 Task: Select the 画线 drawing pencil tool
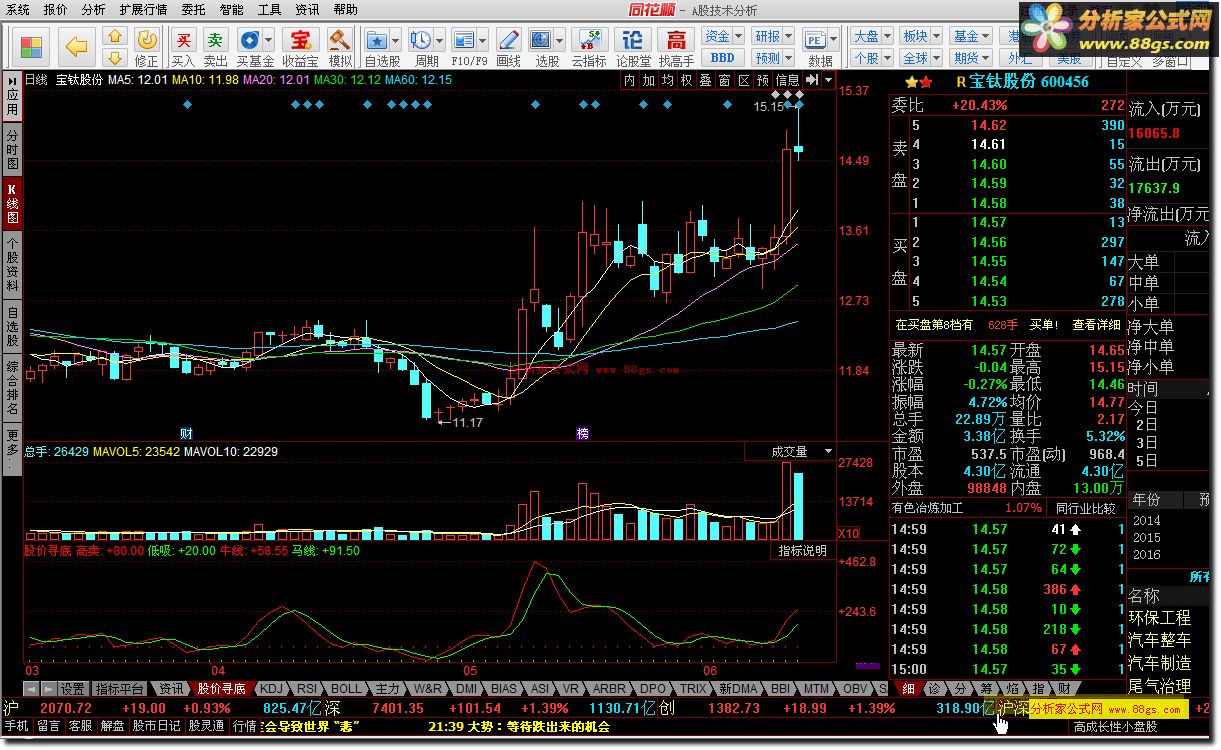508,40
